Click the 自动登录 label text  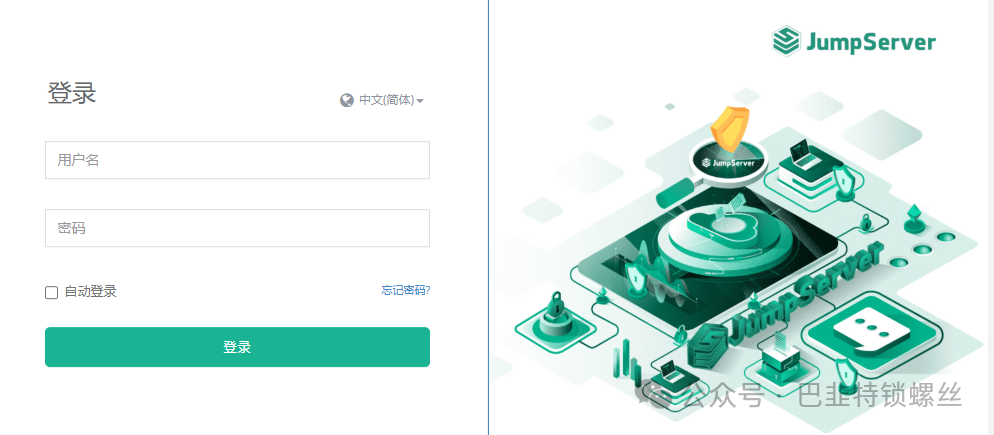coord(91,292)
